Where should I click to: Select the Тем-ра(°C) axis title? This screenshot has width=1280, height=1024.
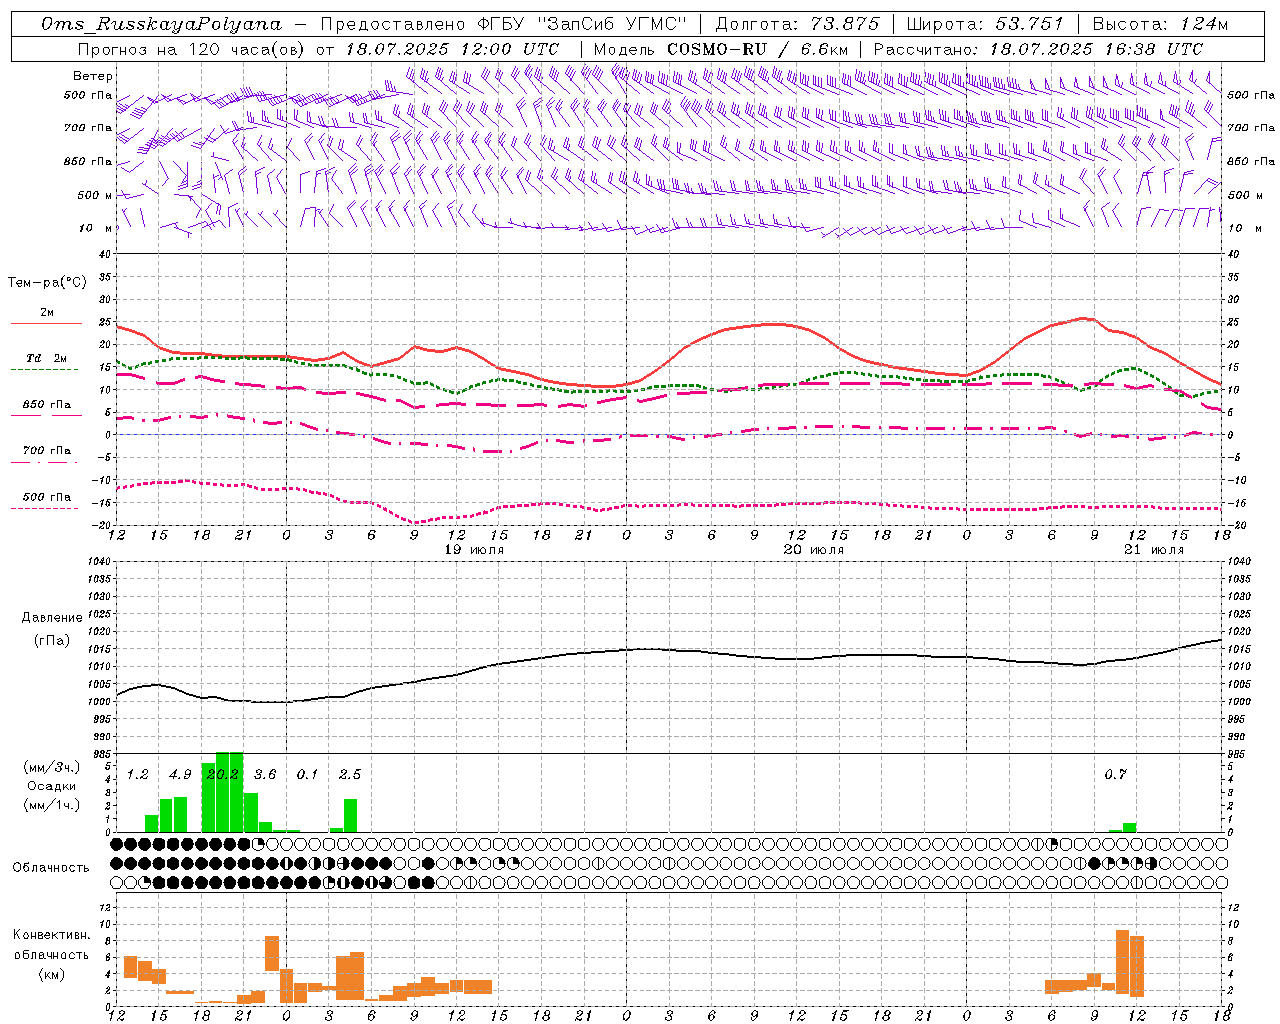(47, 283)
